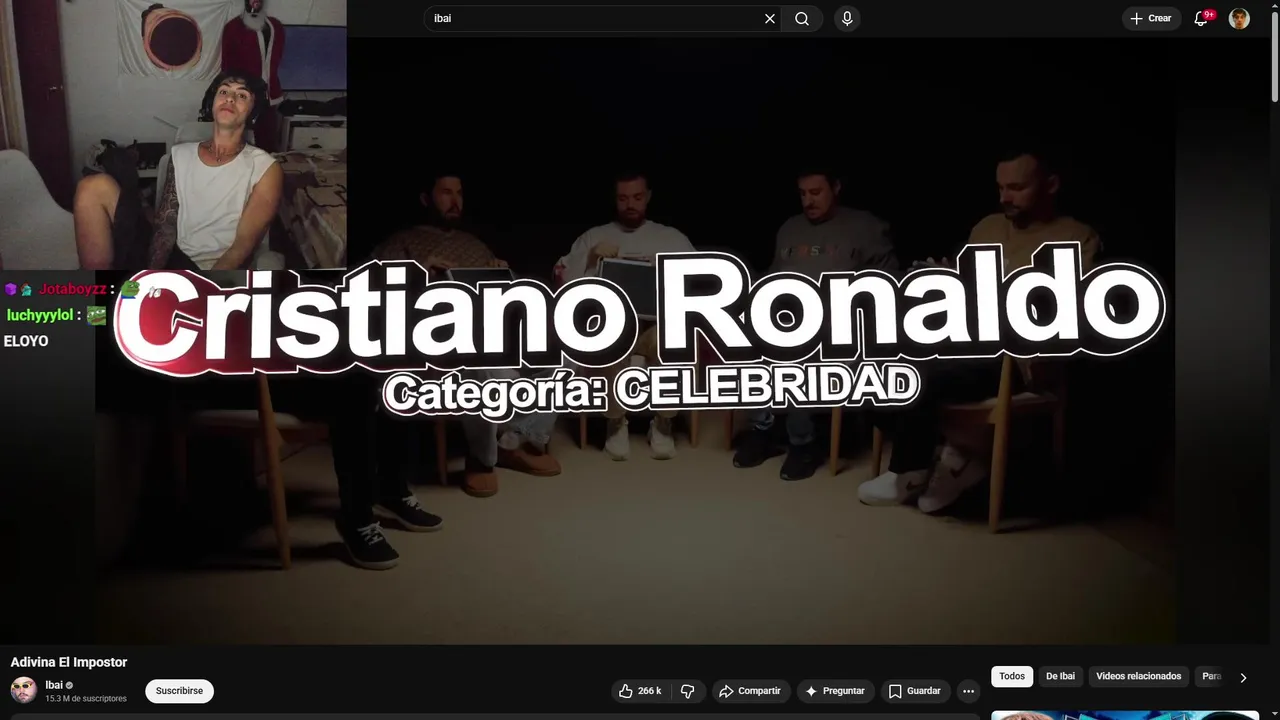Select the Videos relacionados chip
Viewport: 1280px width, 720px height.
pyautogui.click(x=1138, y=677)
